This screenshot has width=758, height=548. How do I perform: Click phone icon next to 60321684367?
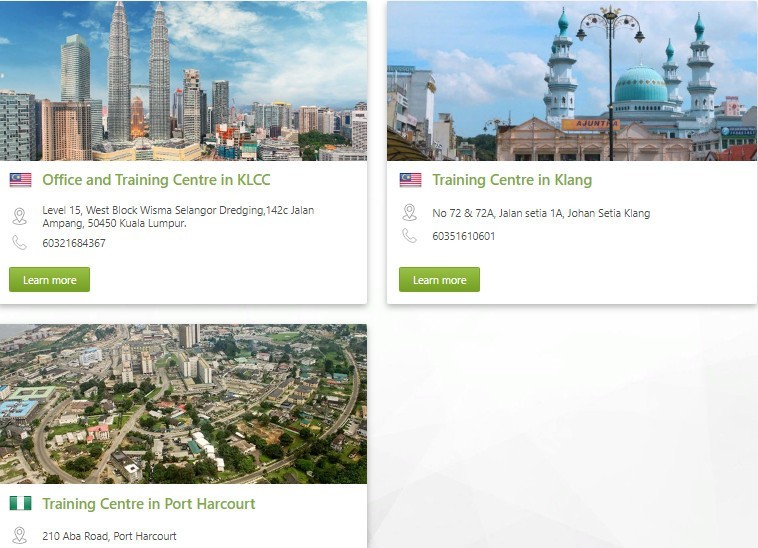tap(19, 243)
